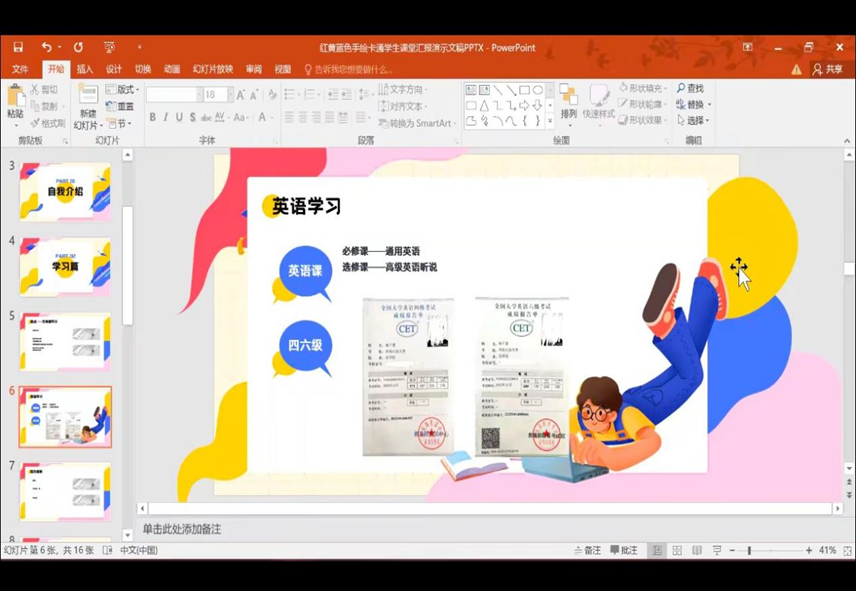Switch to Slide Sorter view icon
The height and width of the screenshot is (591, 856).
(x=677, y=551)
